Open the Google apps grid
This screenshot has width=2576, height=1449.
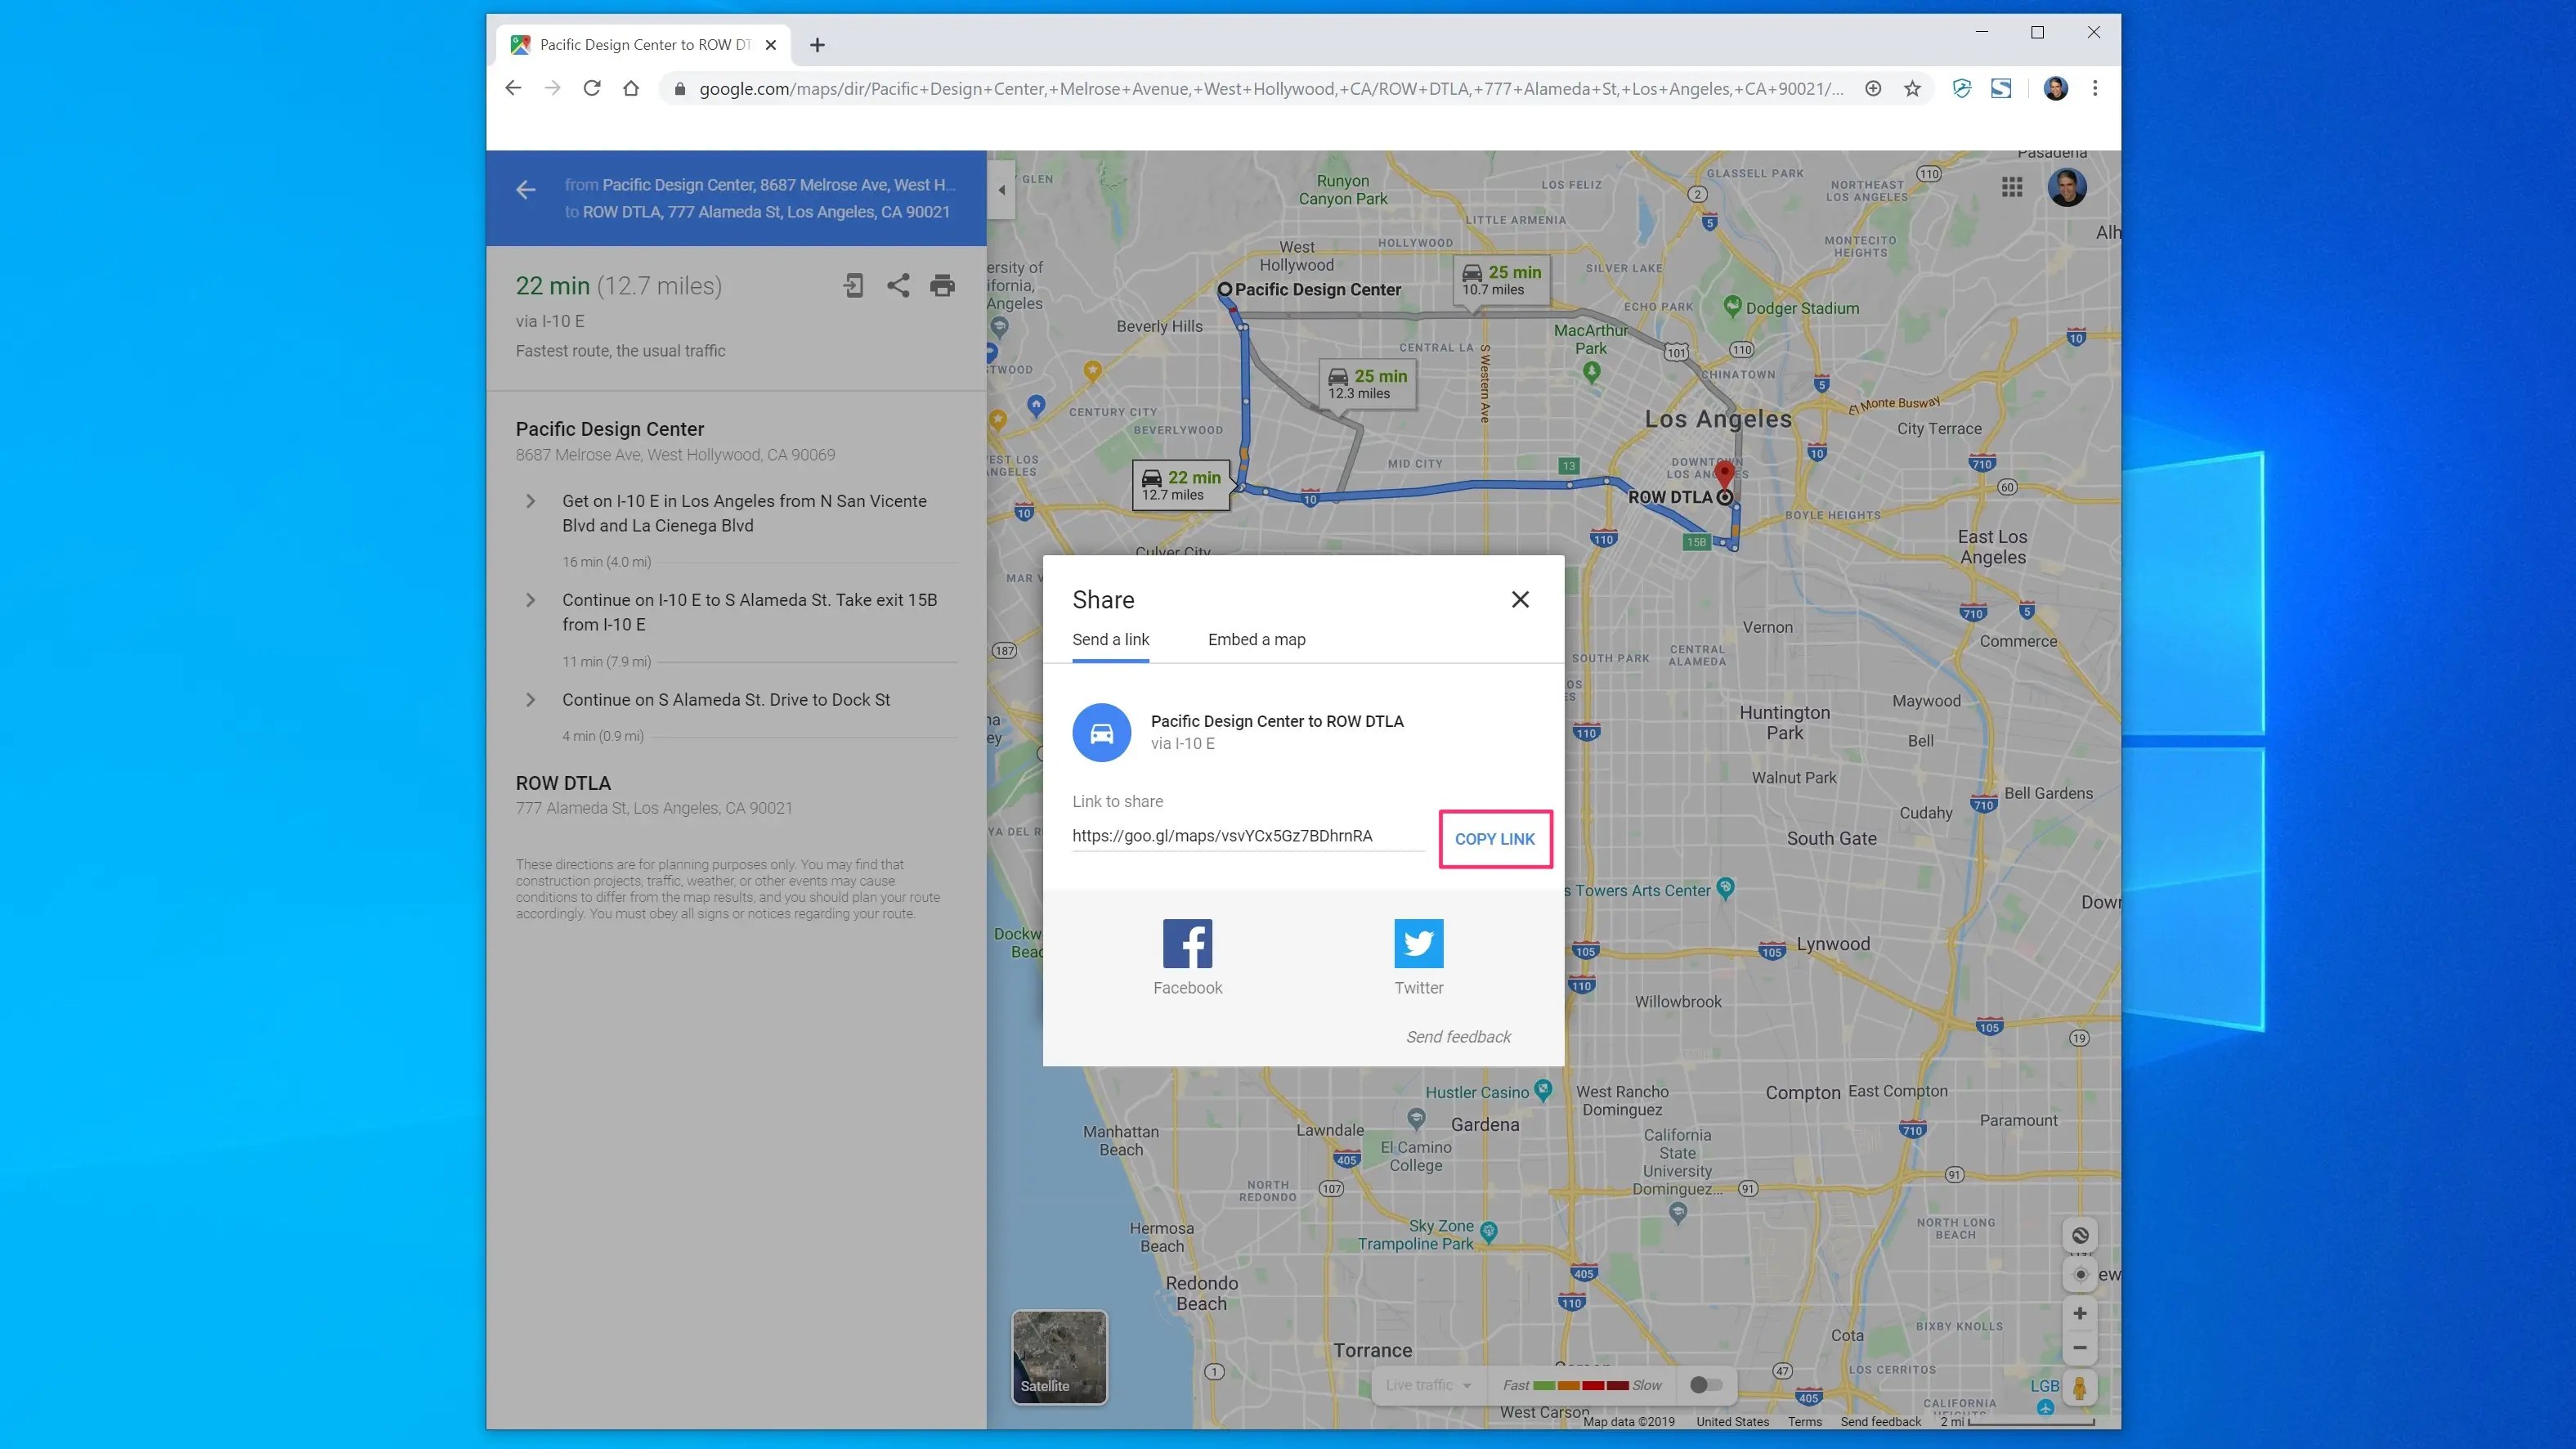pos(2012,187)
